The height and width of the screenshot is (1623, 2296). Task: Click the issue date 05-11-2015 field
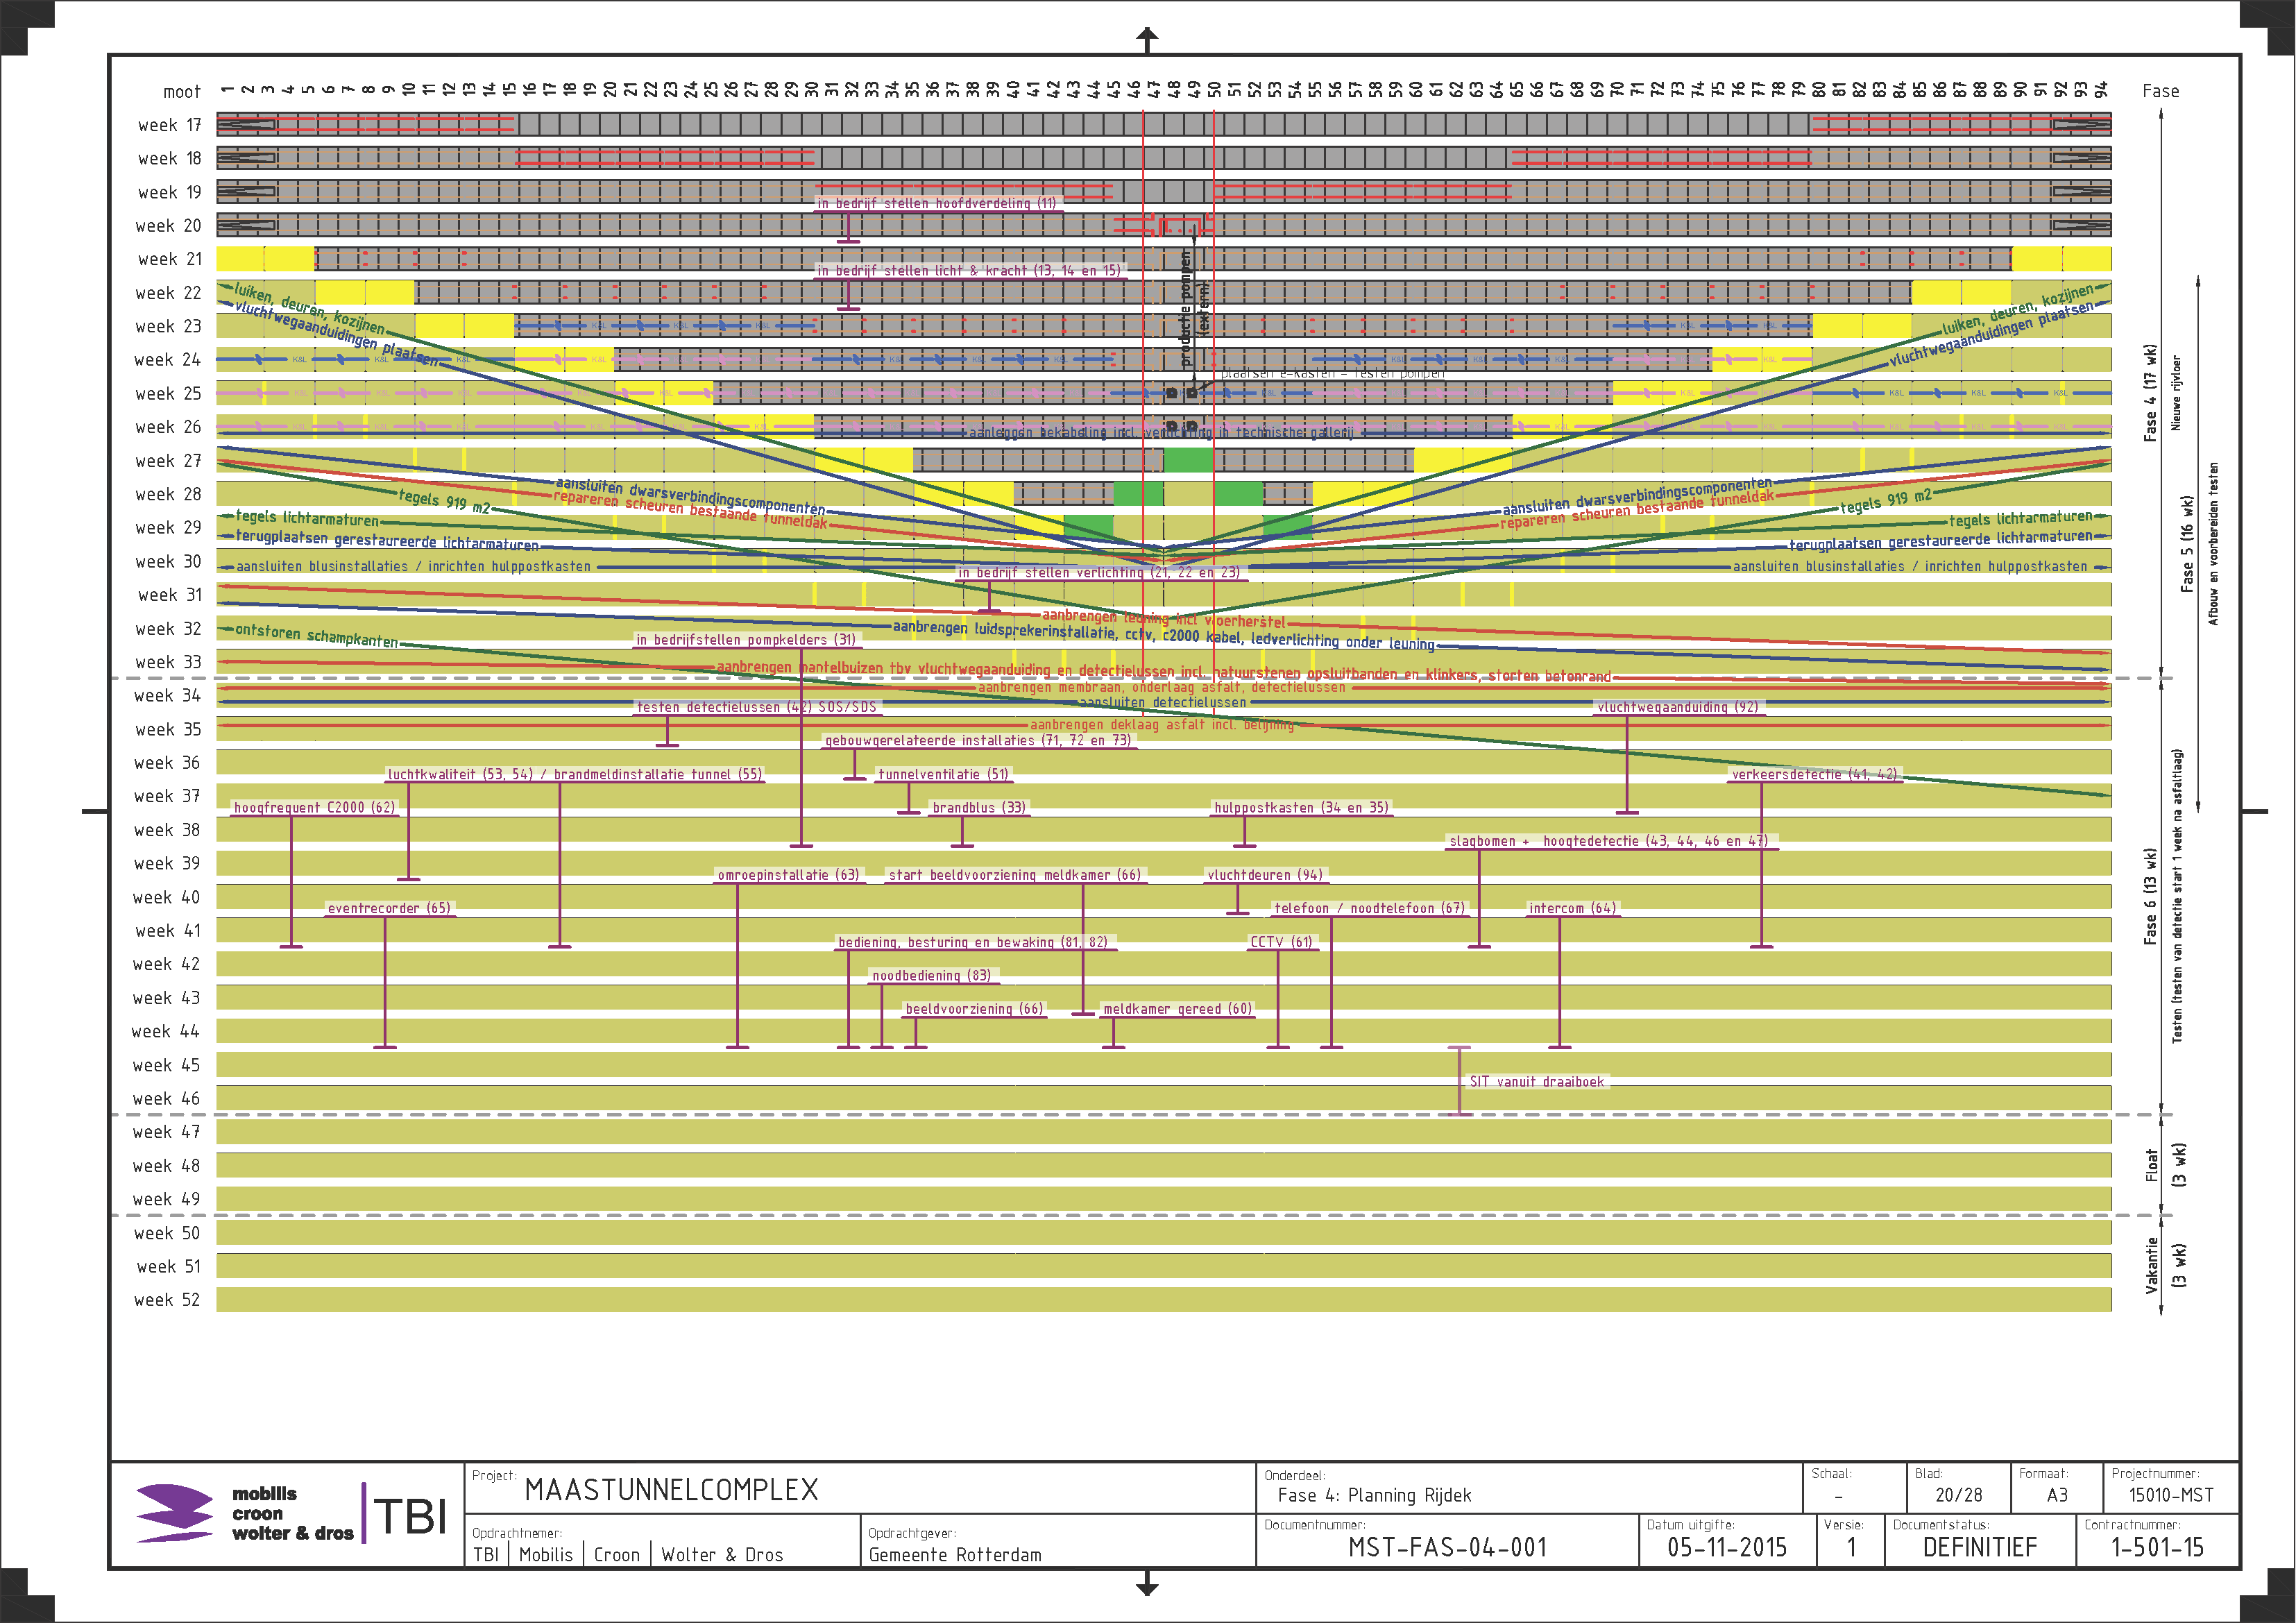[1727, 1548]
